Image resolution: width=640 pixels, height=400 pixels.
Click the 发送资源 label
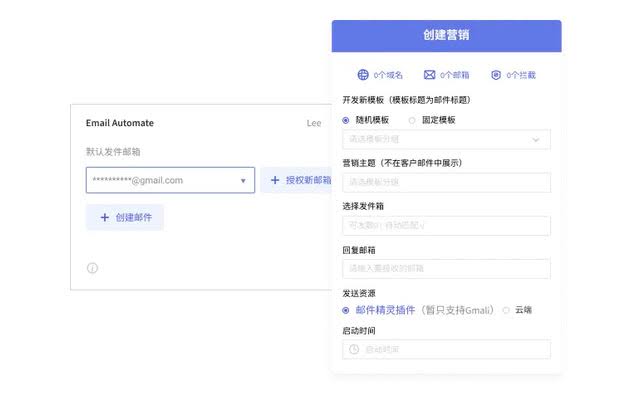(359, 293)
